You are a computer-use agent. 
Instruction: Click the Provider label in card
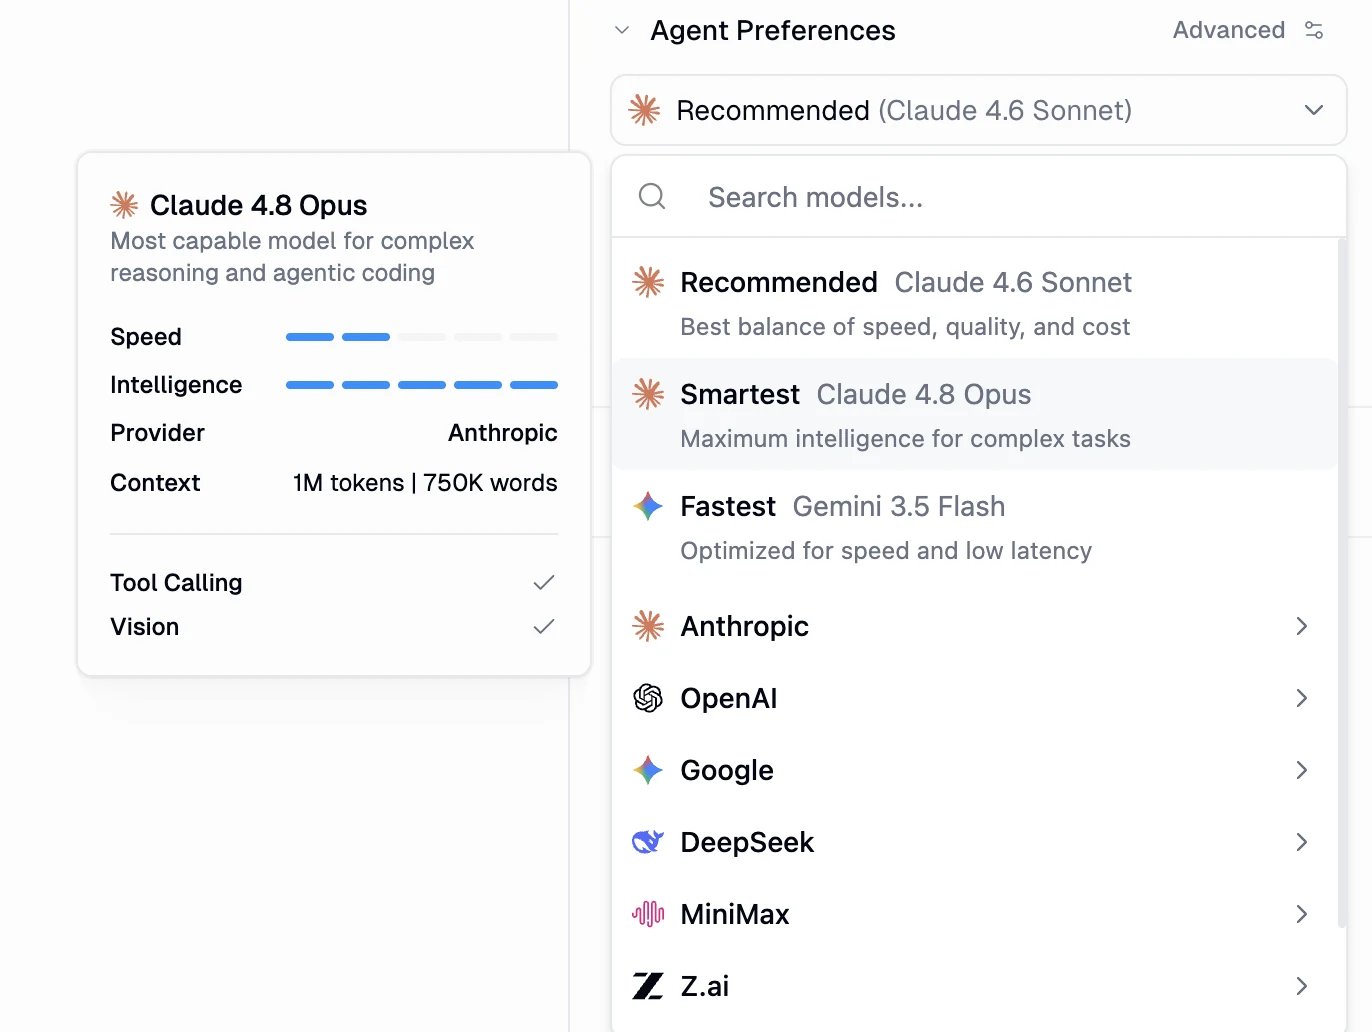[157, 433]
